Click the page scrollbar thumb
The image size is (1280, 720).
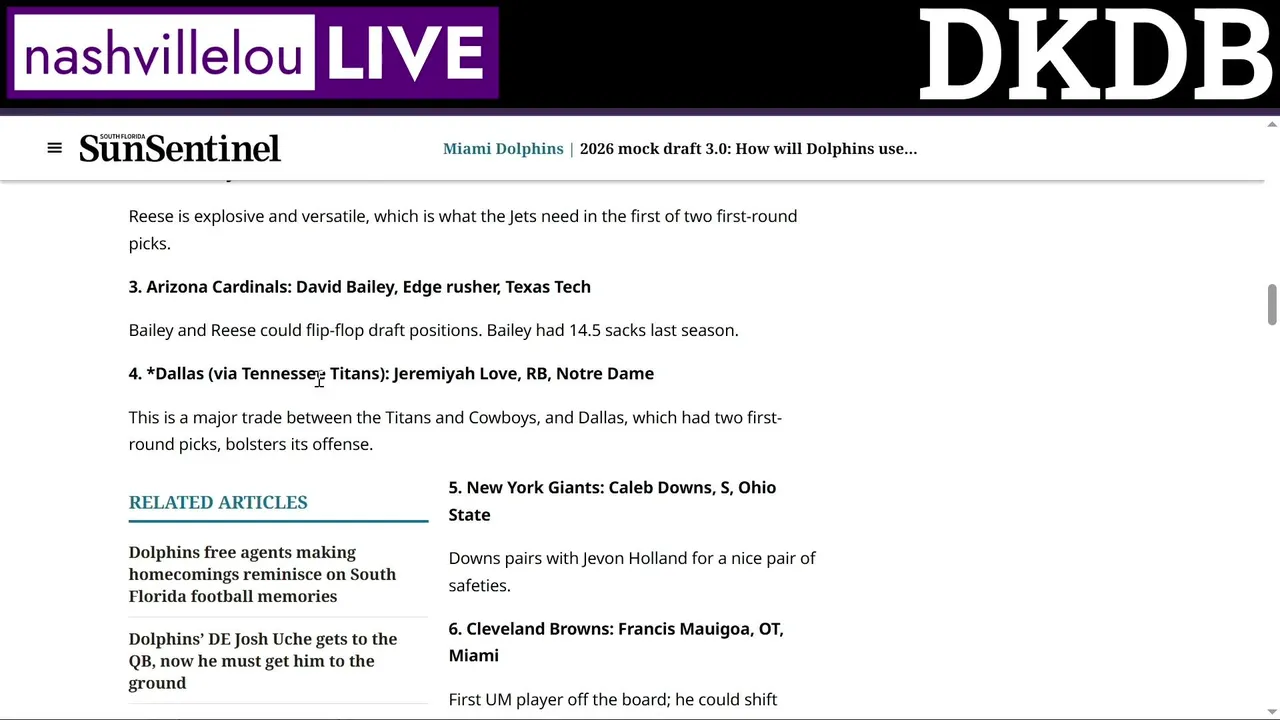[1272, 305]
